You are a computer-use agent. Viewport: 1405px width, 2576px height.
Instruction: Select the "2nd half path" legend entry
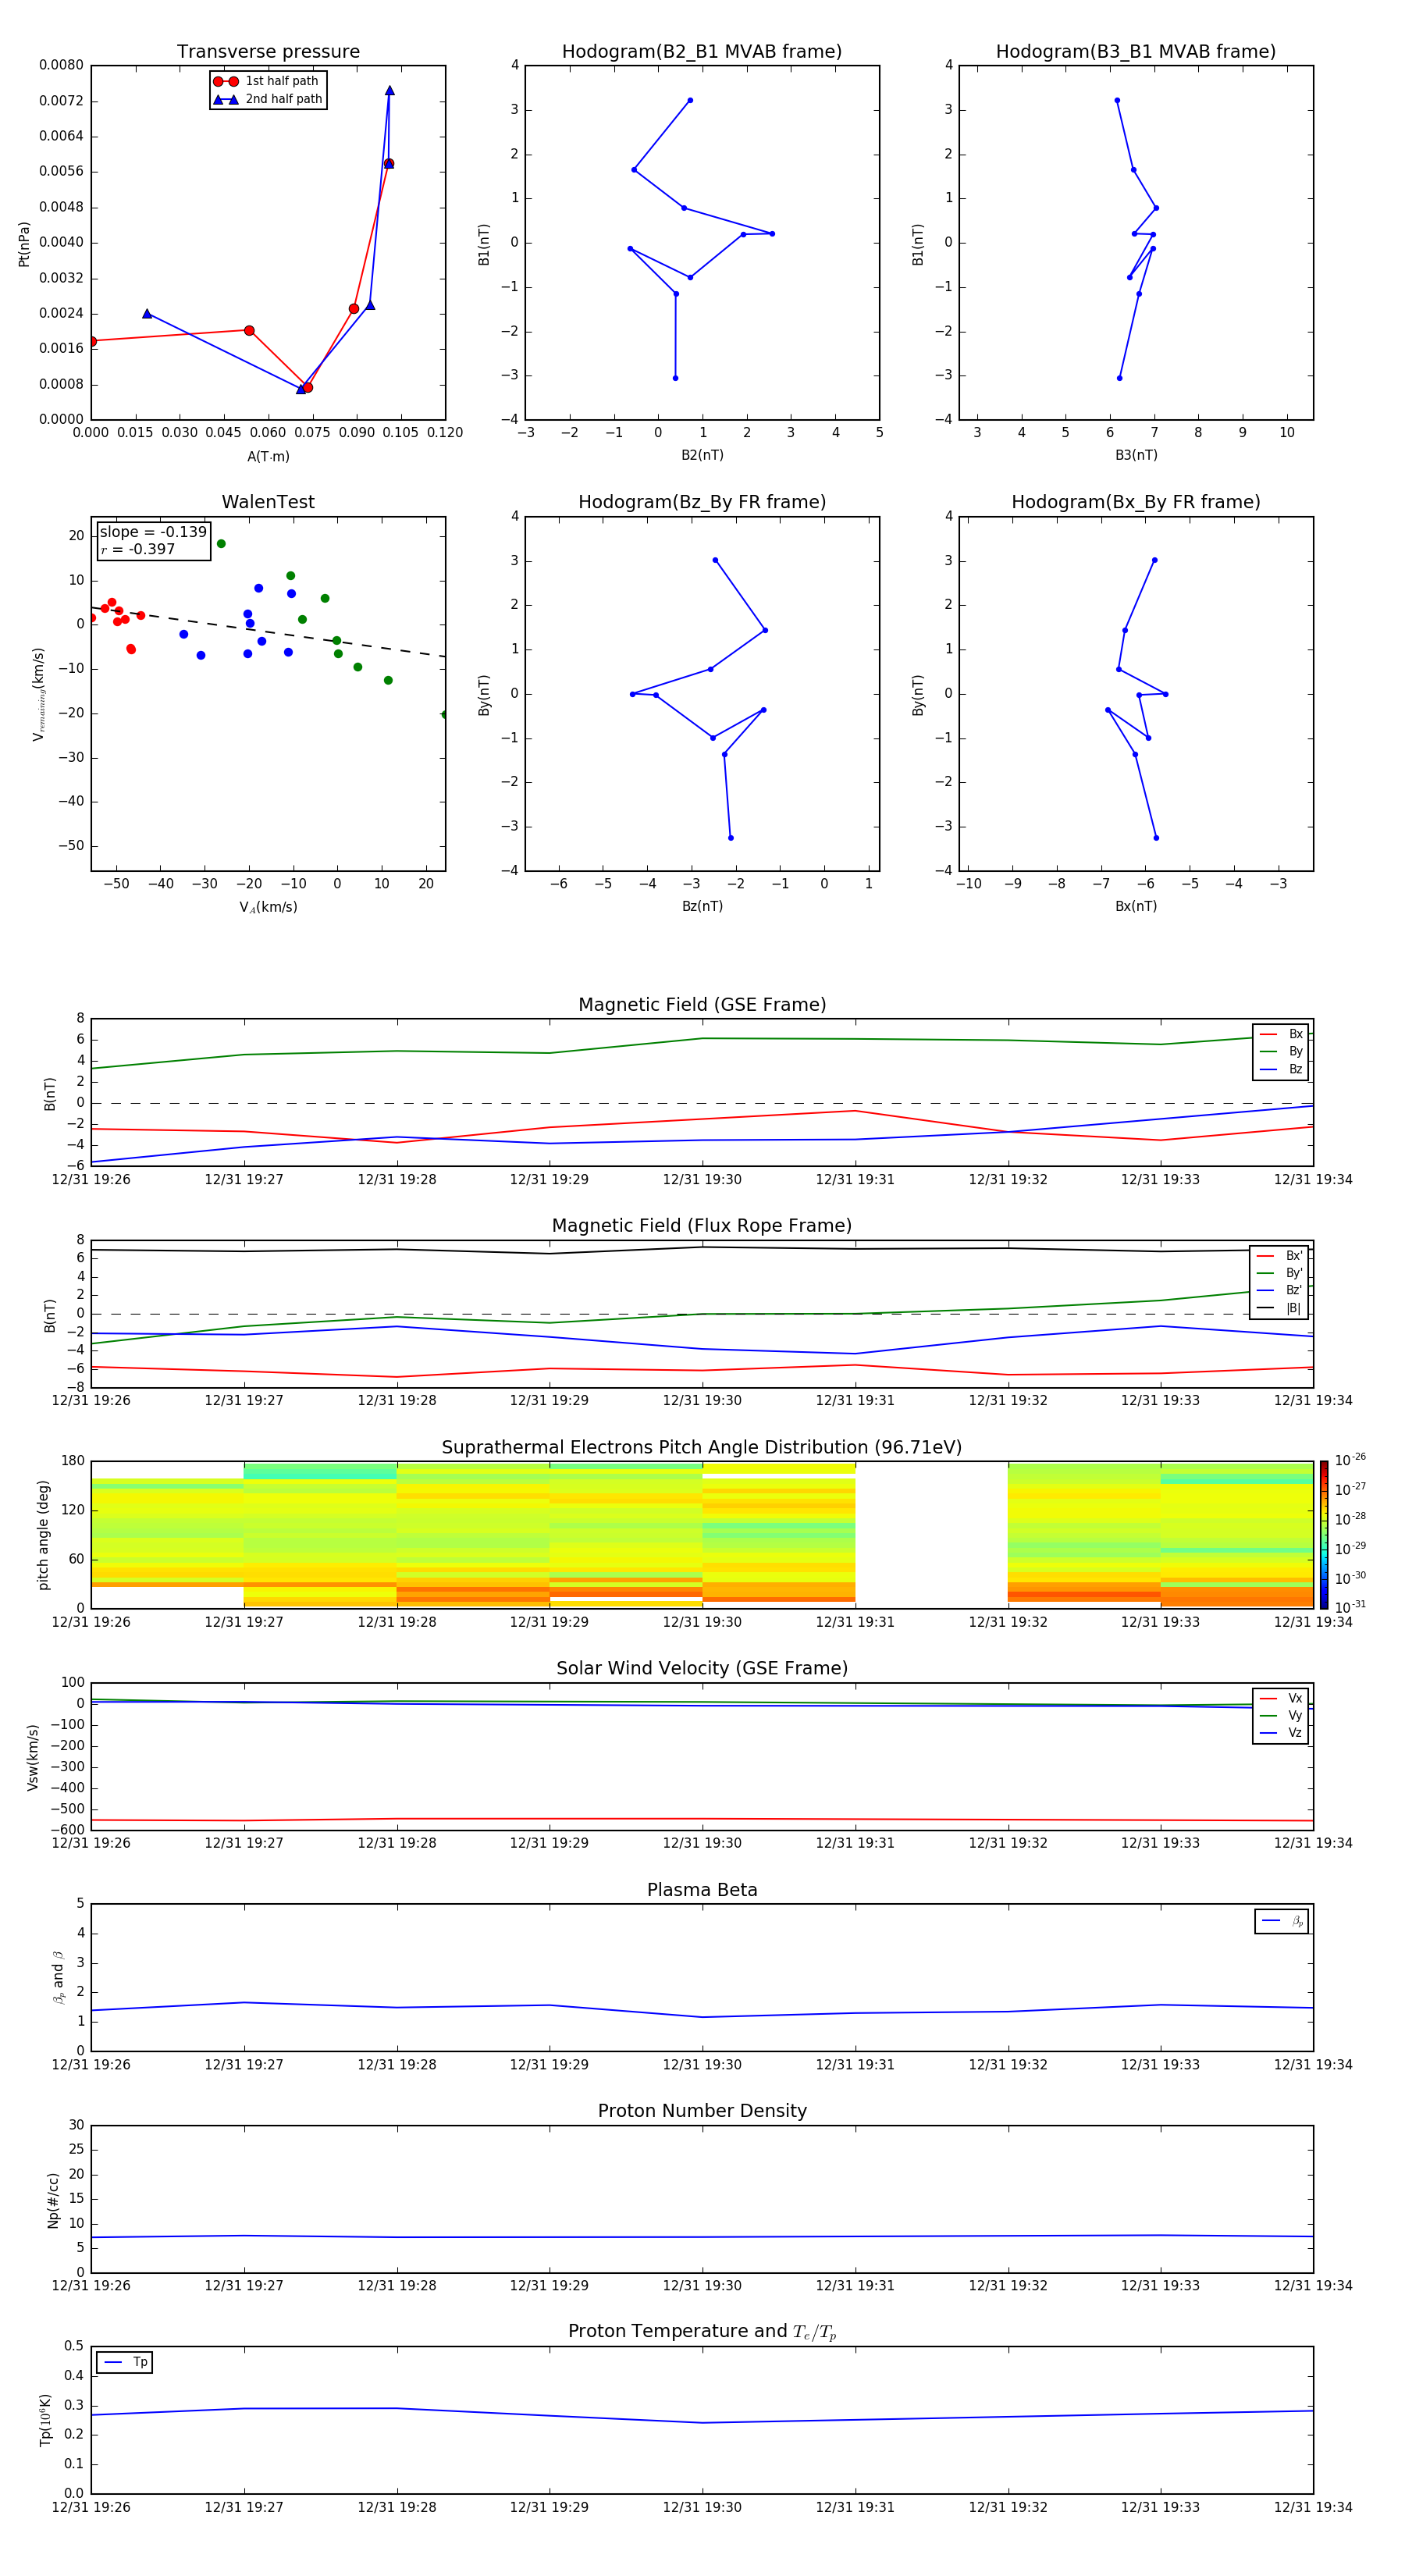267,99
